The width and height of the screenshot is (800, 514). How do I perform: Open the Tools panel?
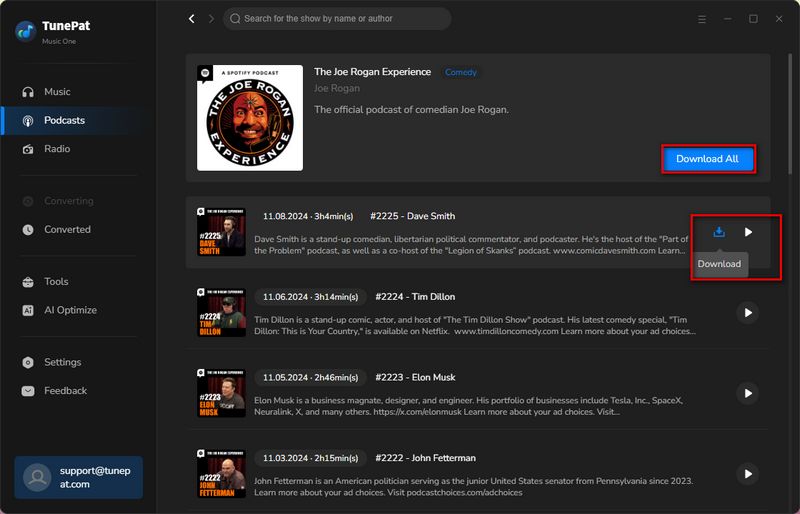(x=56, y=282)
